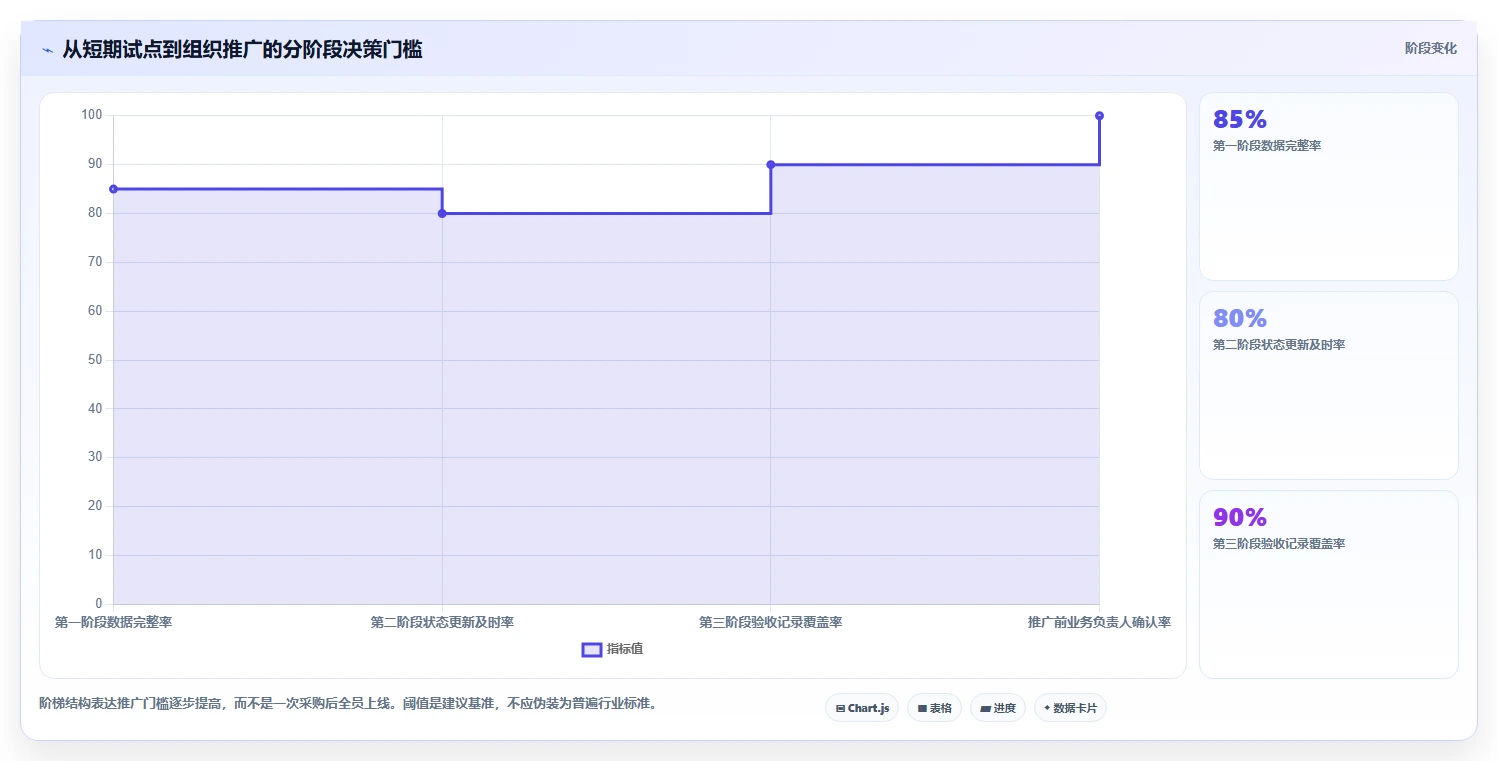
Task: Select the 表格 tag
Action: click(934, 708)
